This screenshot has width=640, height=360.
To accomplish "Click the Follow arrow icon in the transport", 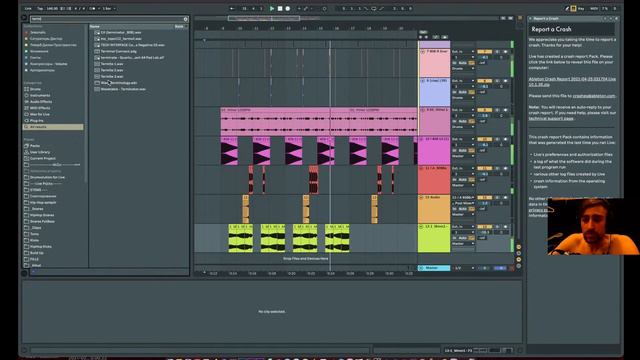I will point(232,9).
